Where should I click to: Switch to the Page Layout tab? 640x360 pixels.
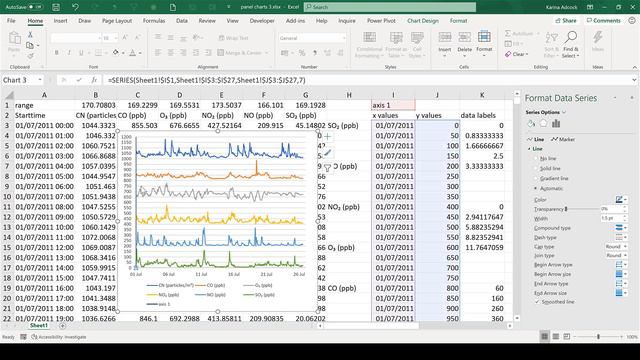(117, 20)
